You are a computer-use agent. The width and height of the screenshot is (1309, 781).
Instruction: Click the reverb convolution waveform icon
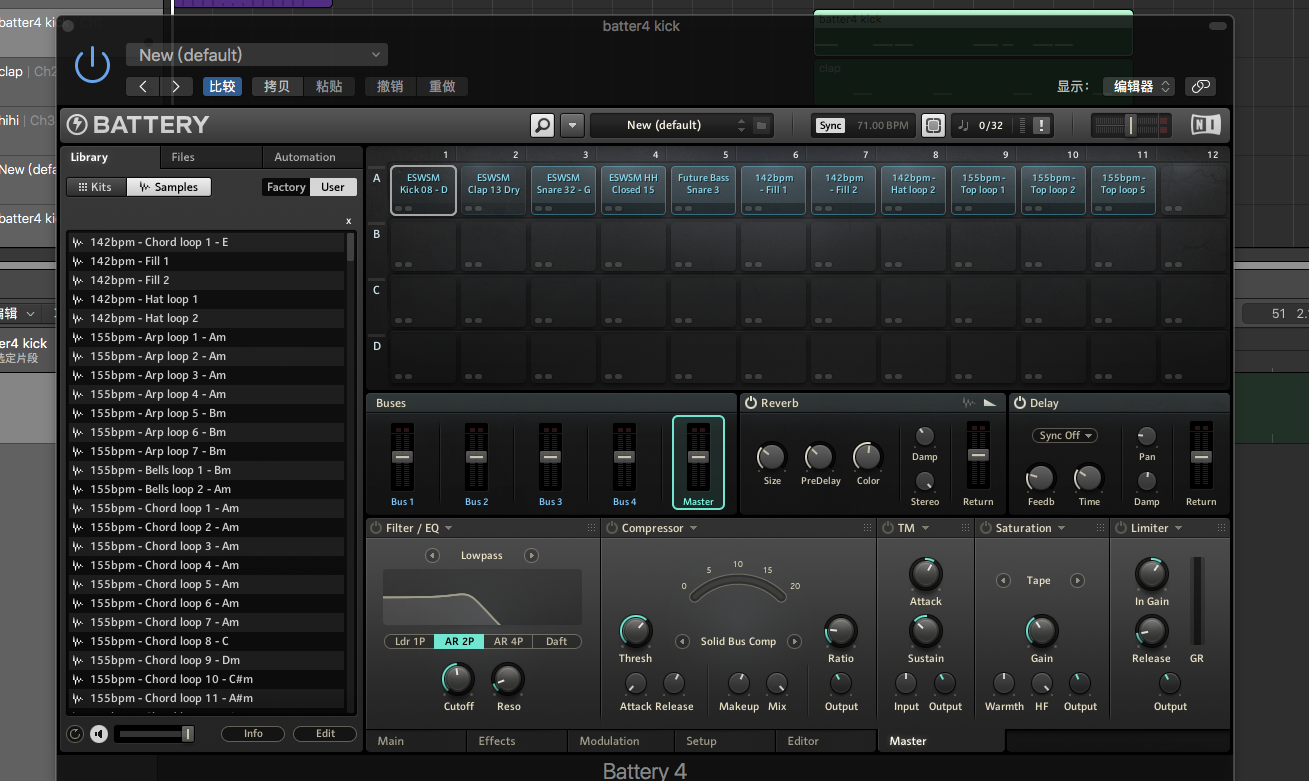[968, 403]
